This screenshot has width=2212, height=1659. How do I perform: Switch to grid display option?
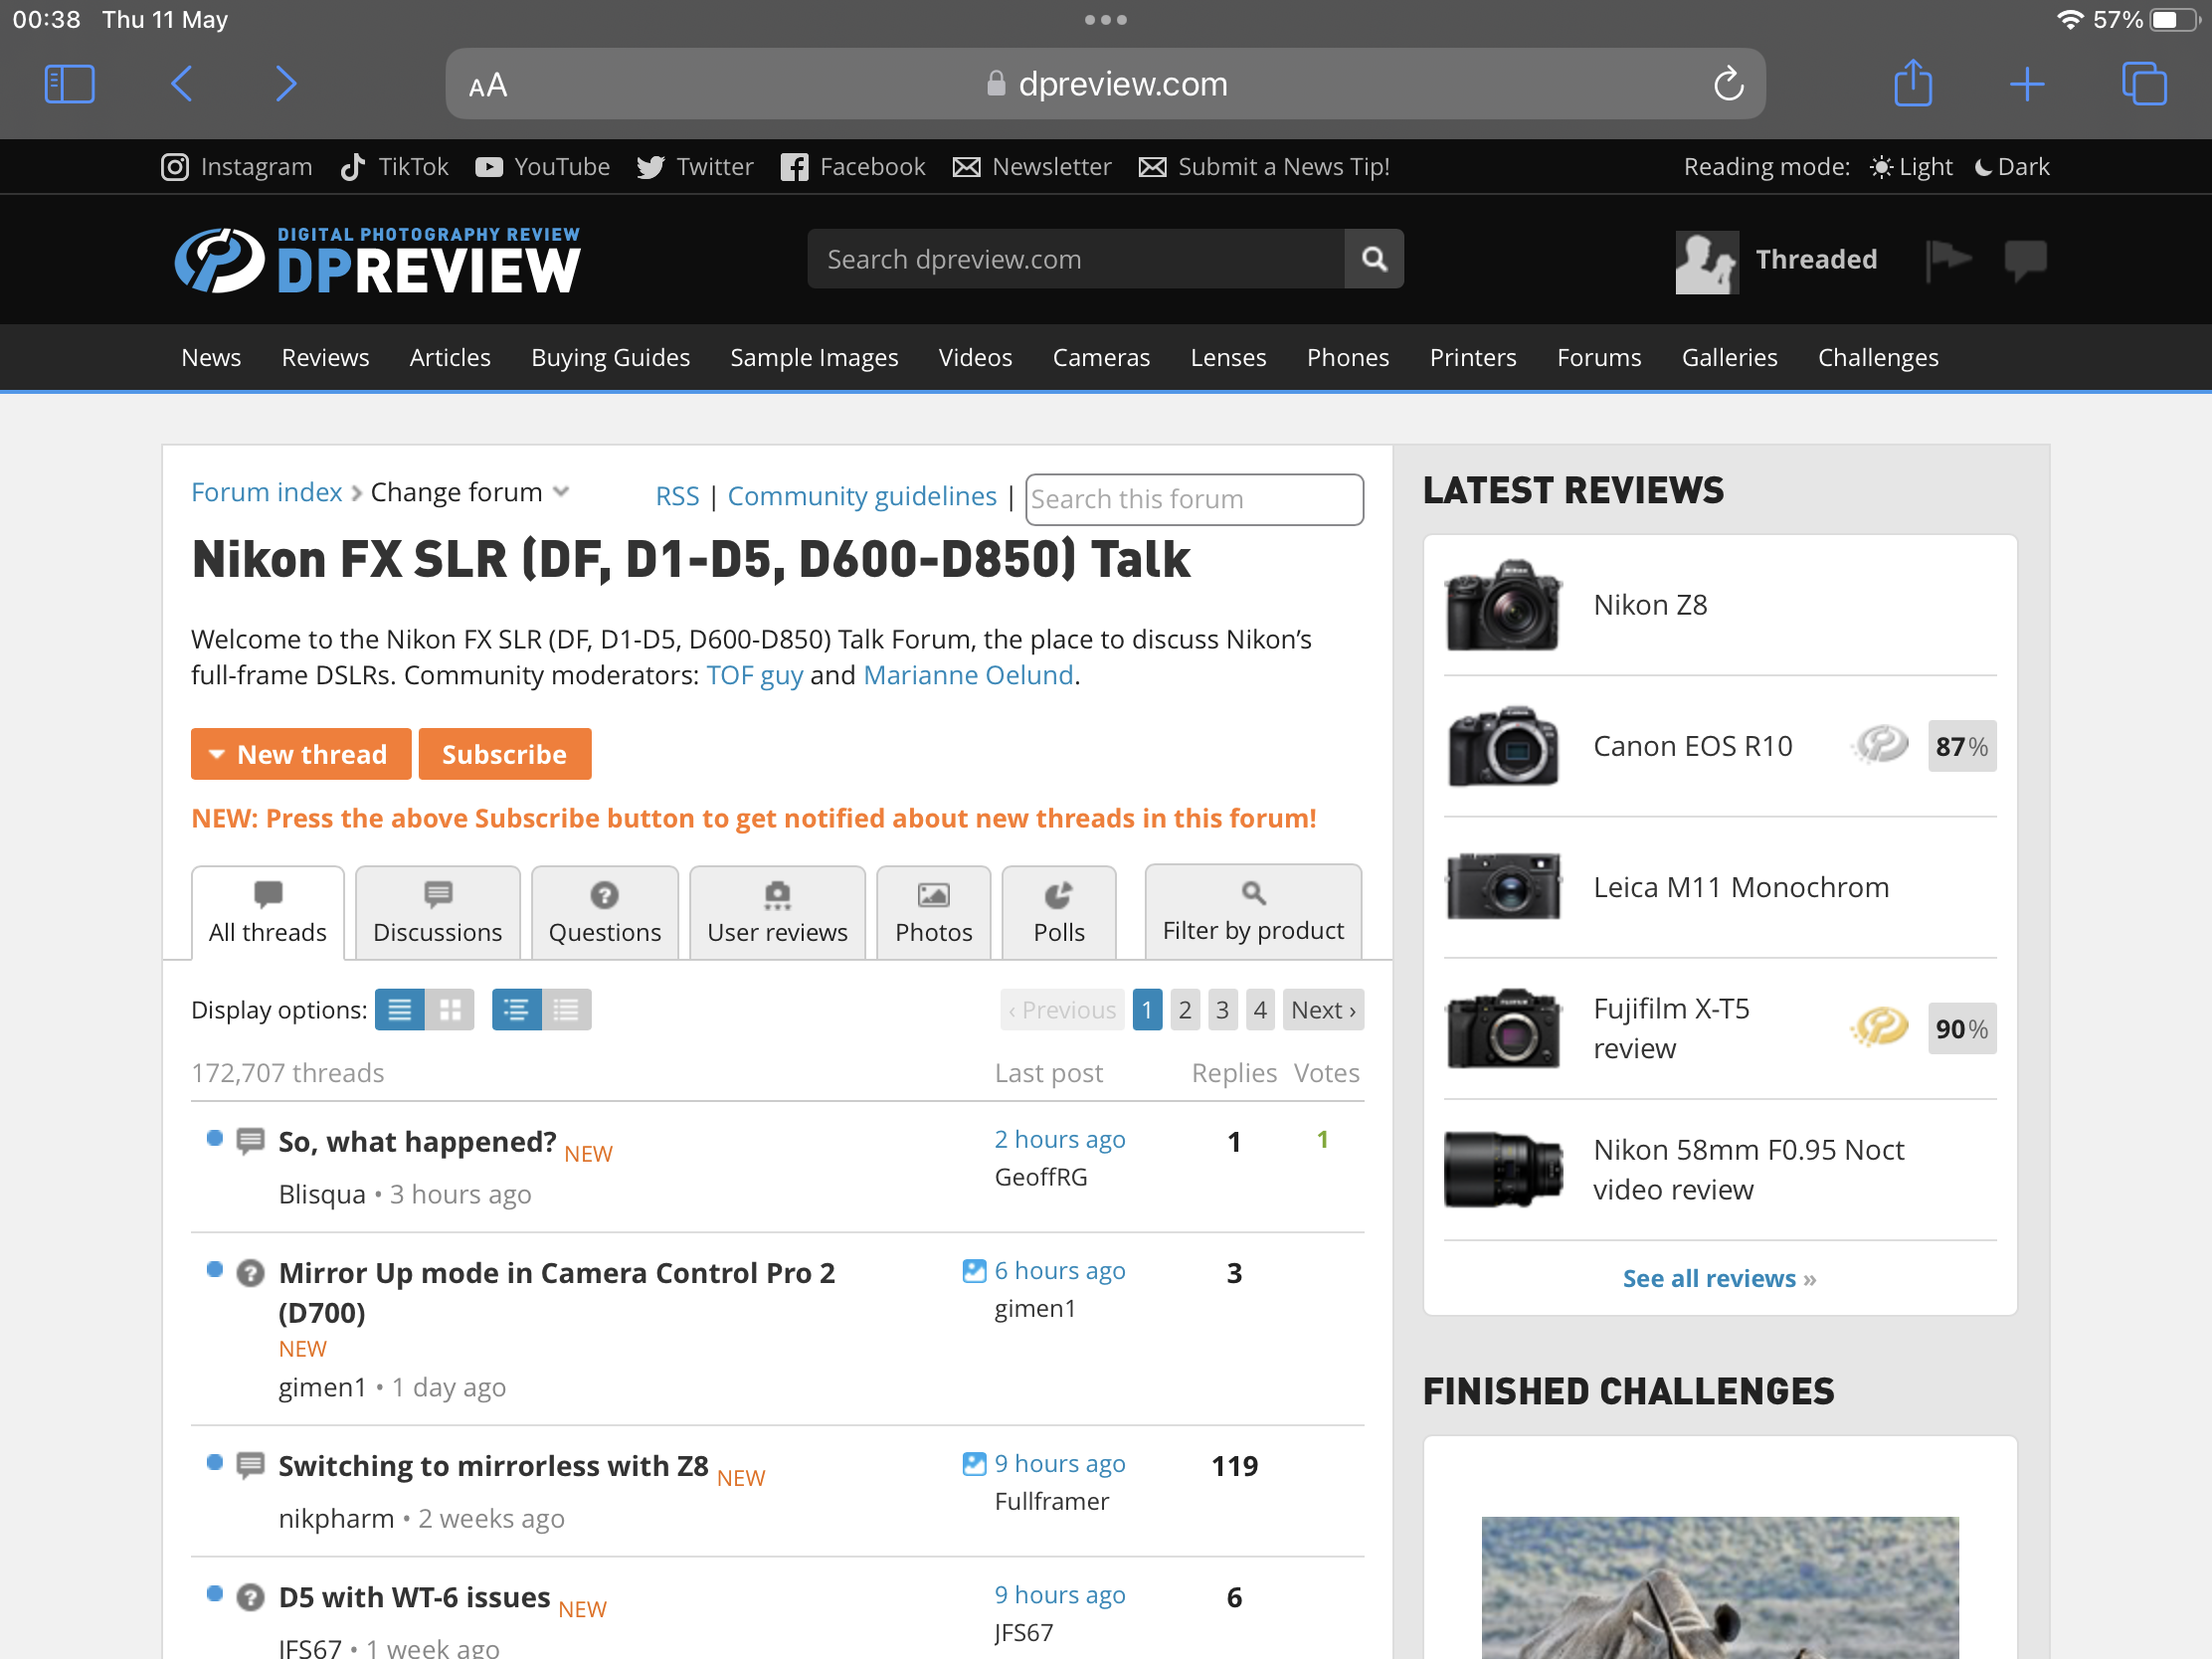click(x=450, y=1010)
